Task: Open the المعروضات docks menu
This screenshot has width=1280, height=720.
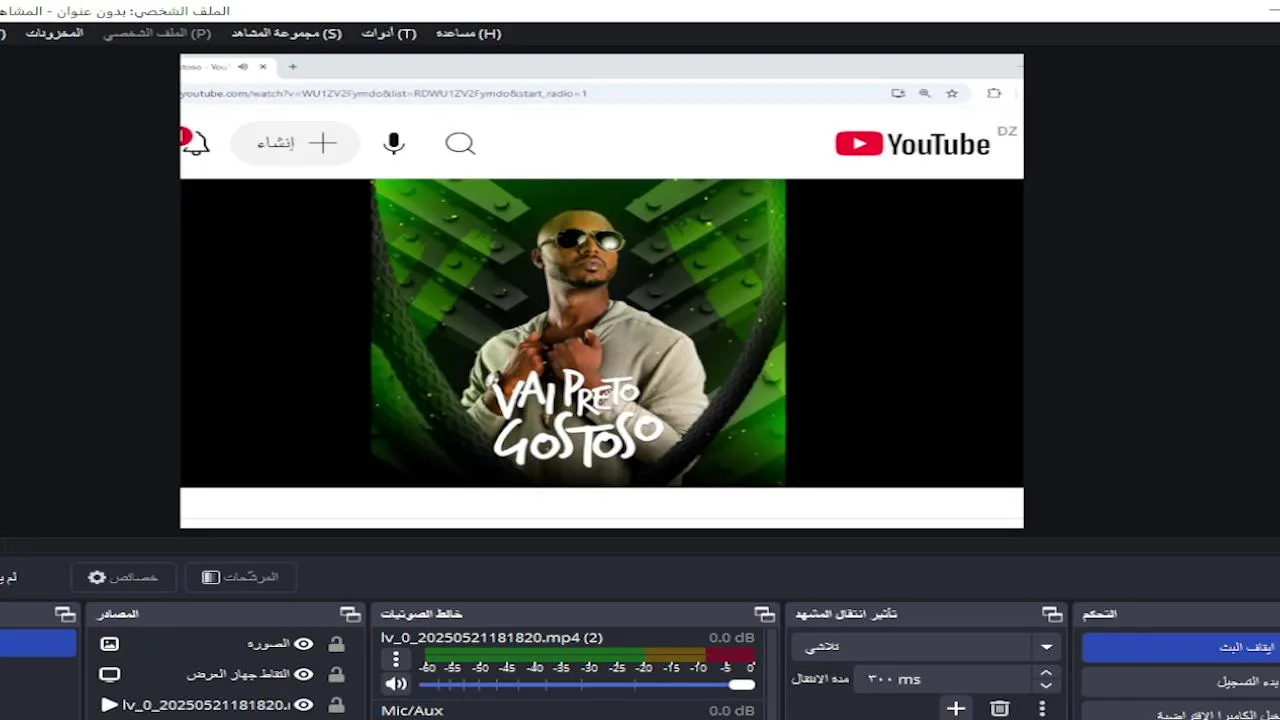Action: point(54,33)
